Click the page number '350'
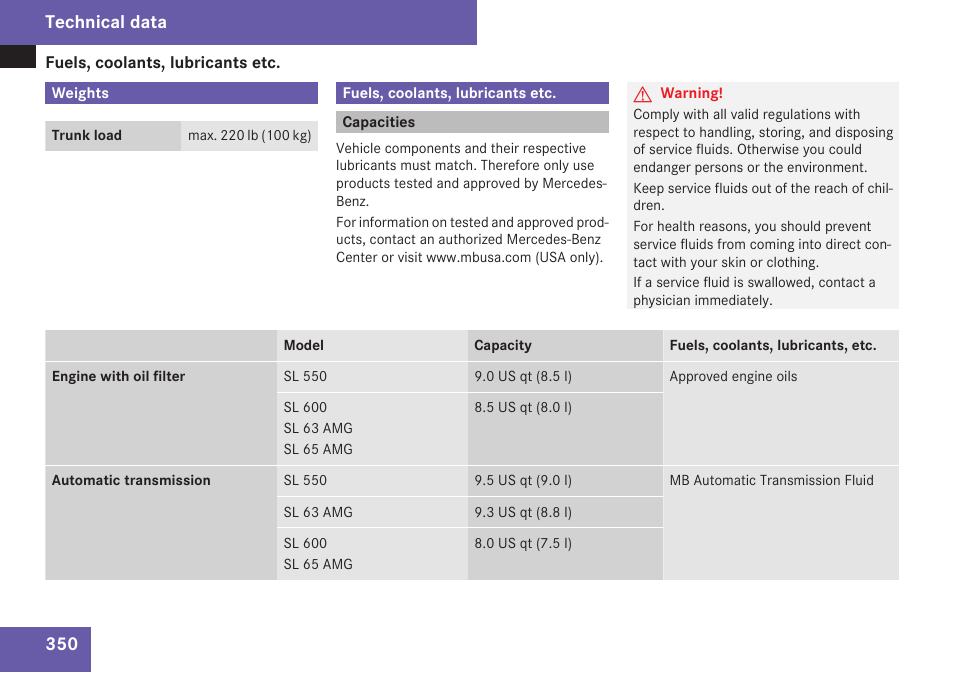The height and width of the screenshot is (673, 954). (62, 644)
